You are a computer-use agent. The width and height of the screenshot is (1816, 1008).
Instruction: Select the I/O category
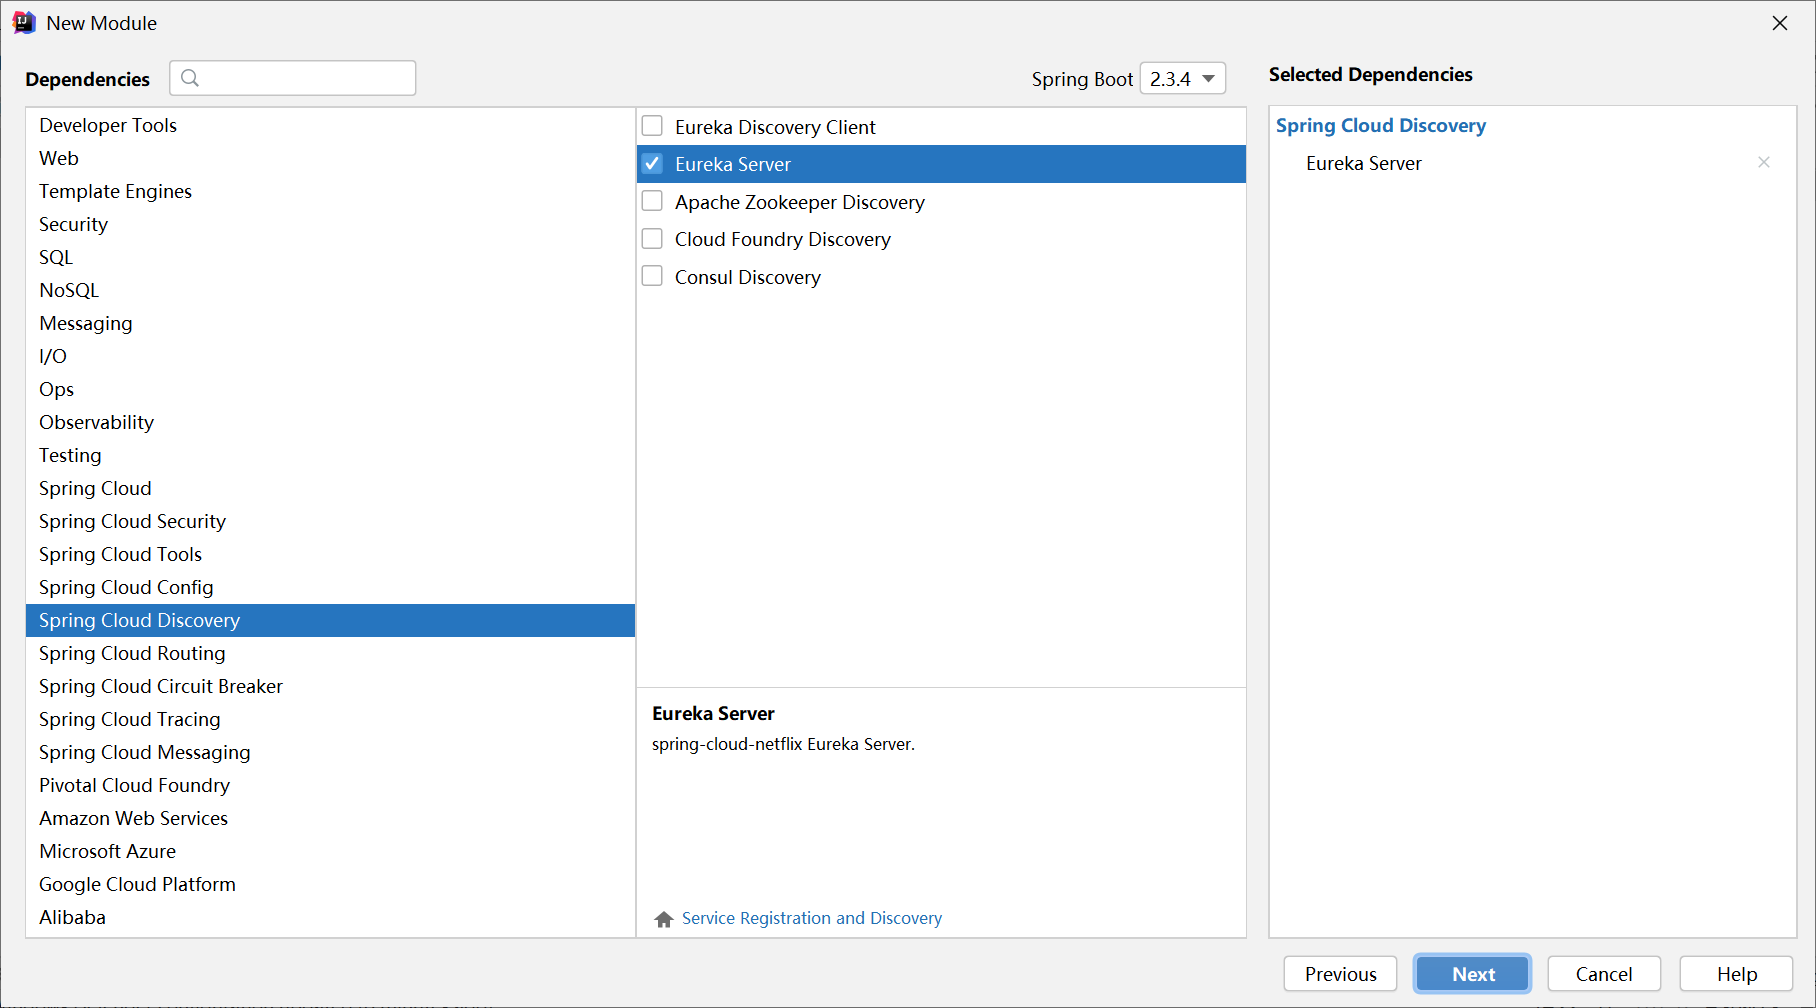pos(330,356)
